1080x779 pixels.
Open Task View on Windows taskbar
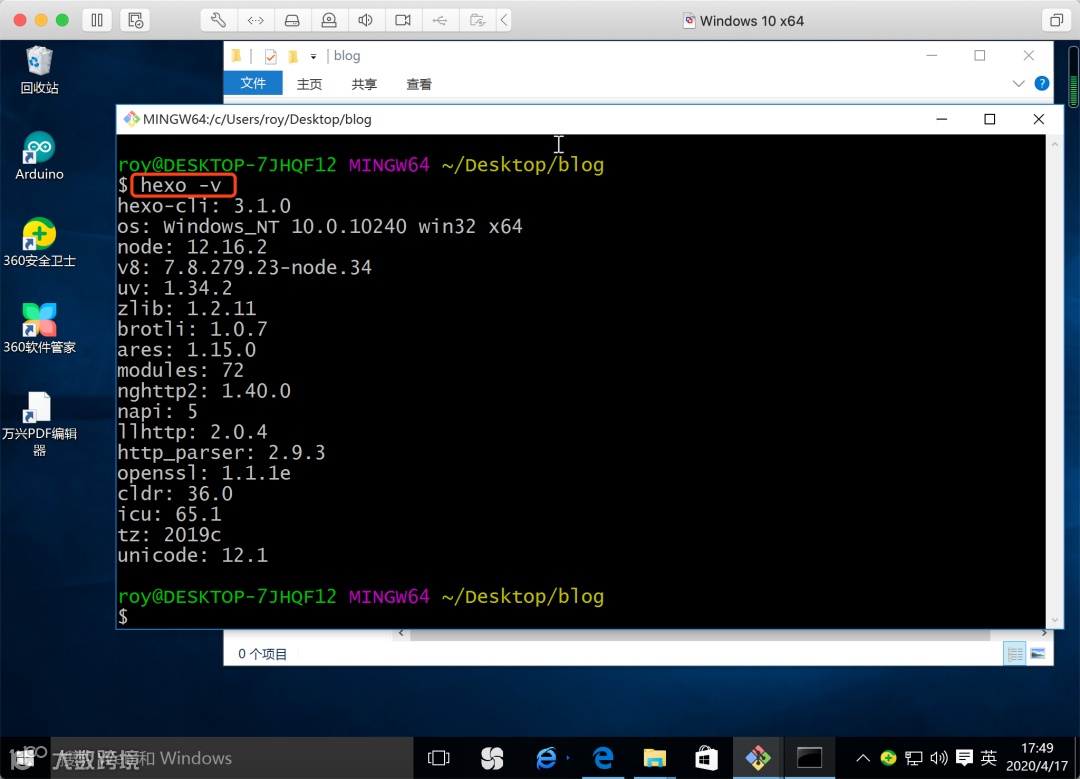439,758
